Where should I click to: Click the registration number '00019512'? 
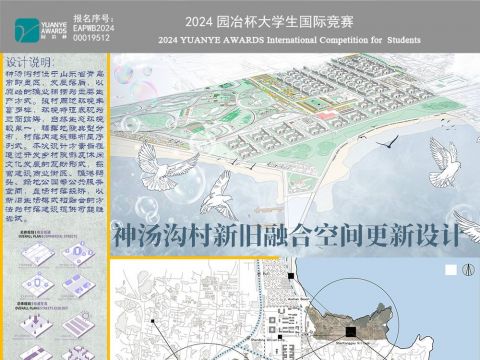tap(91, 38)
